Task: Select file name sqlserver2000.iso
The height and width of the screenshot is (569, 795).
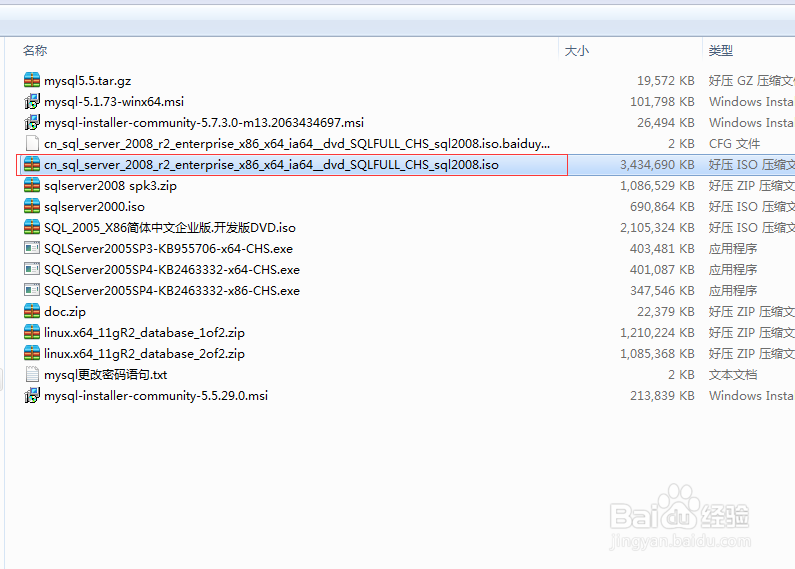Action: [x=94, y=207]
